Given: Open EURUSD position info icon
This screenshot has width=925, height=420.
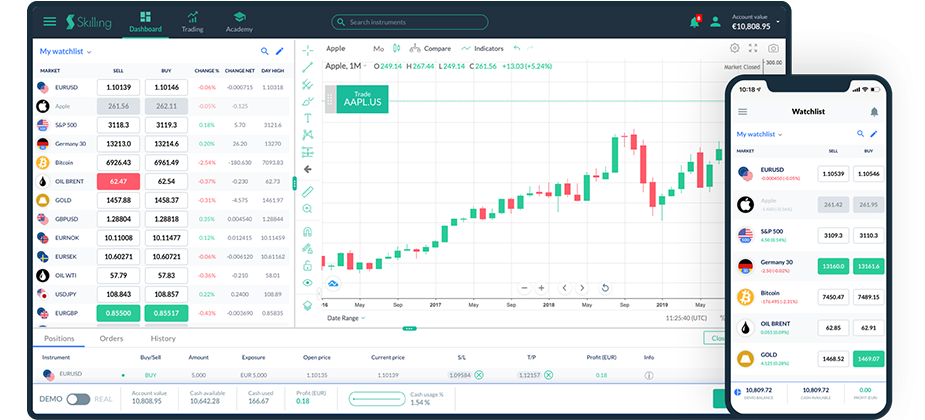Looking at the screenshot, I should [x=649, y=375].
